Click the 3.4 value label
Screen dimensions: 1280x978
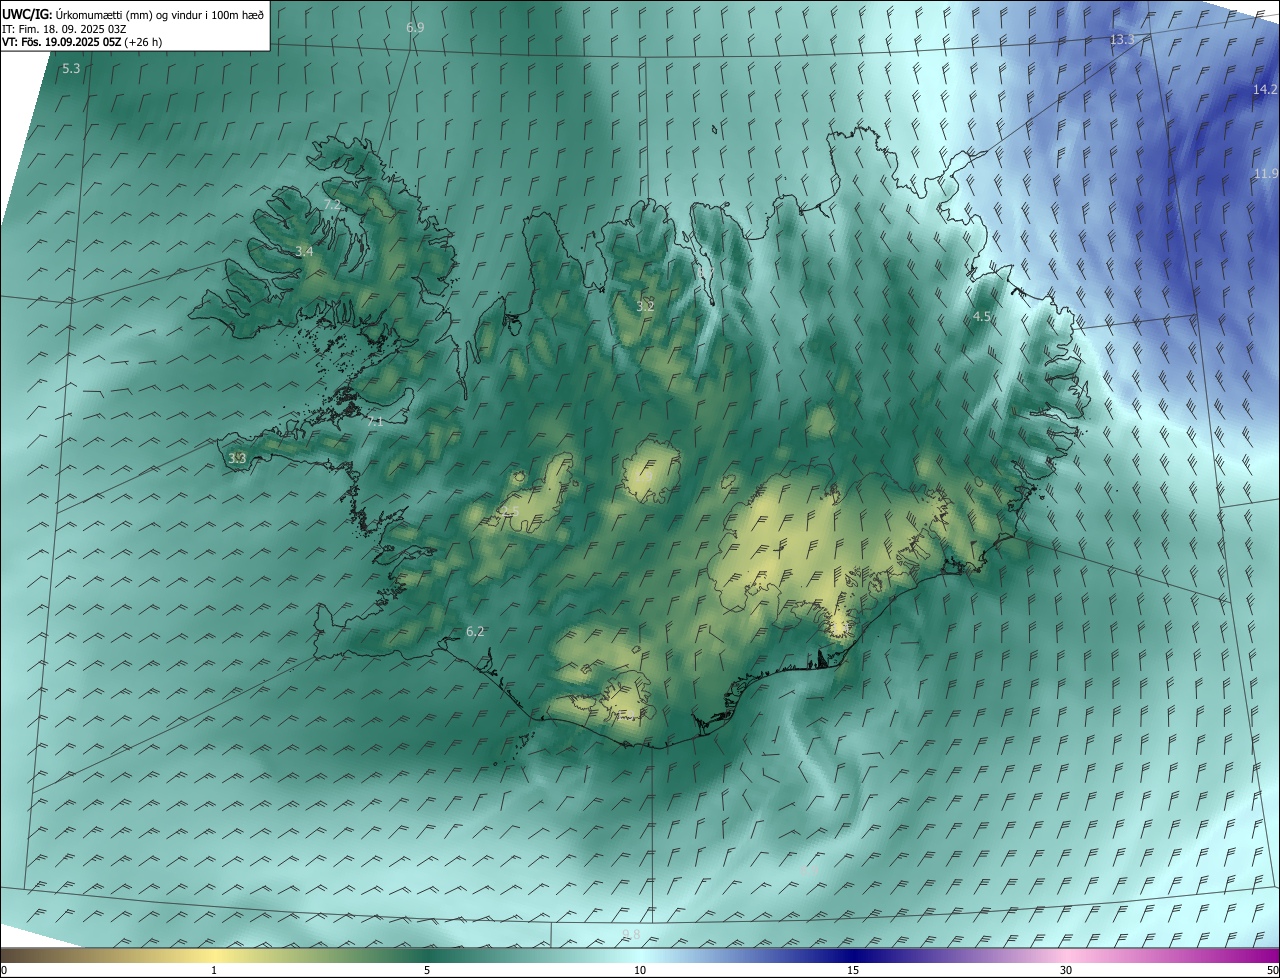(x=304, y=252)
